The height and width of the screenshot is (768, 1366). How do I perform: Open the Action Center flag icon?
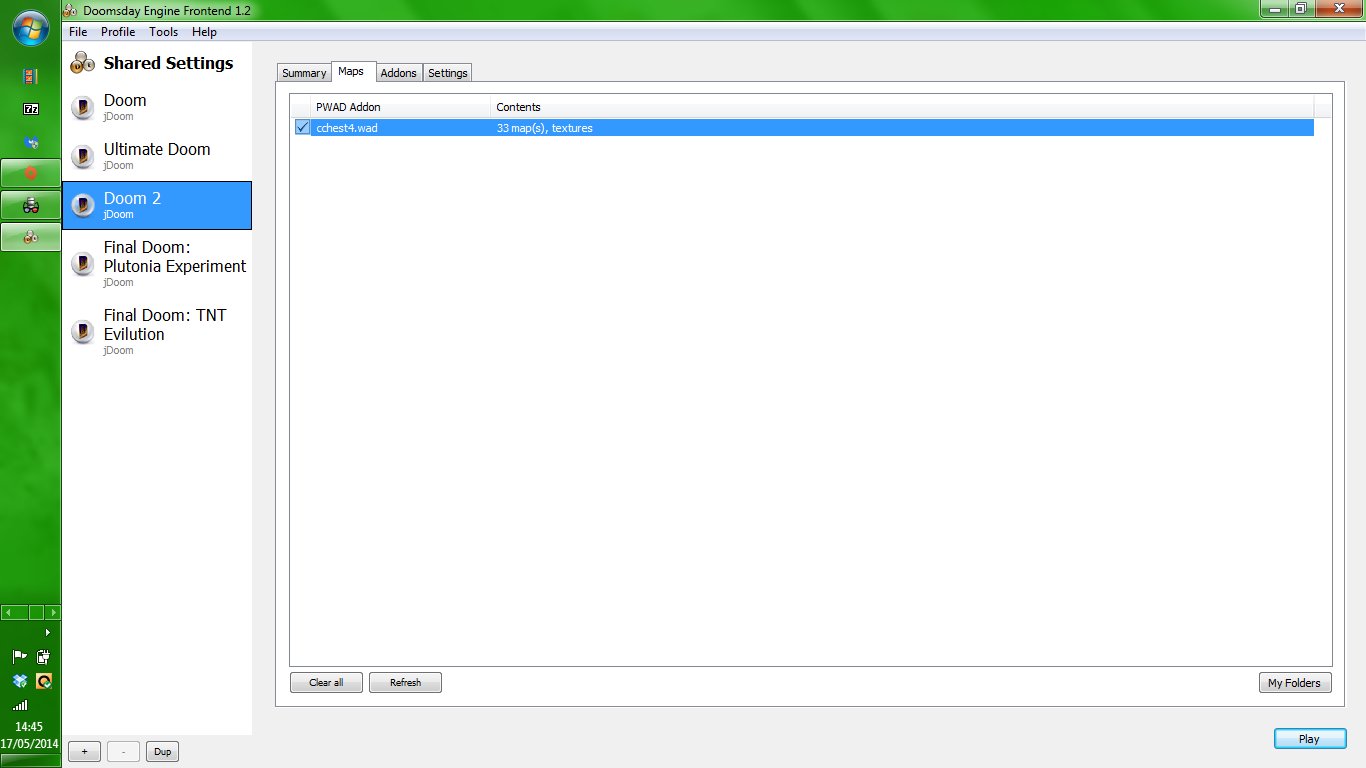coord(19,657)
